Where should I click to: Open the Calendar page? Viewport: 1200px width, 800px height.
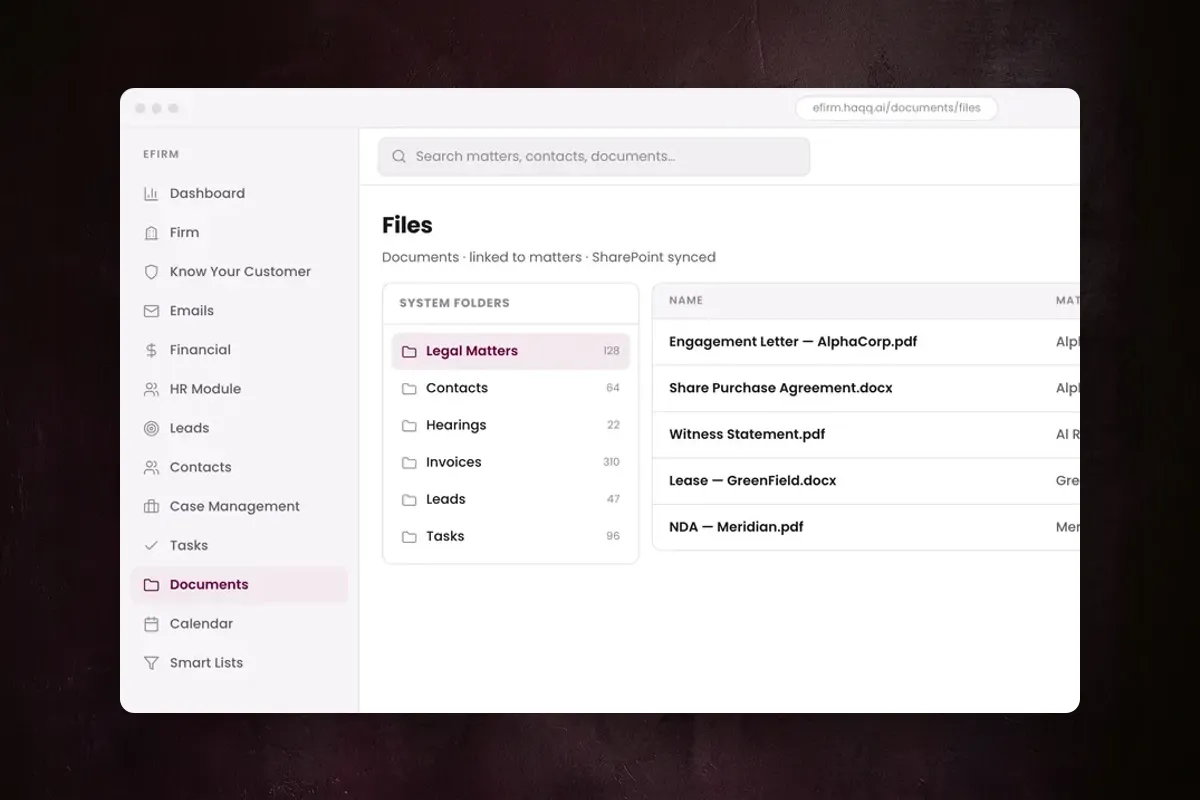[x=239, y=624]
